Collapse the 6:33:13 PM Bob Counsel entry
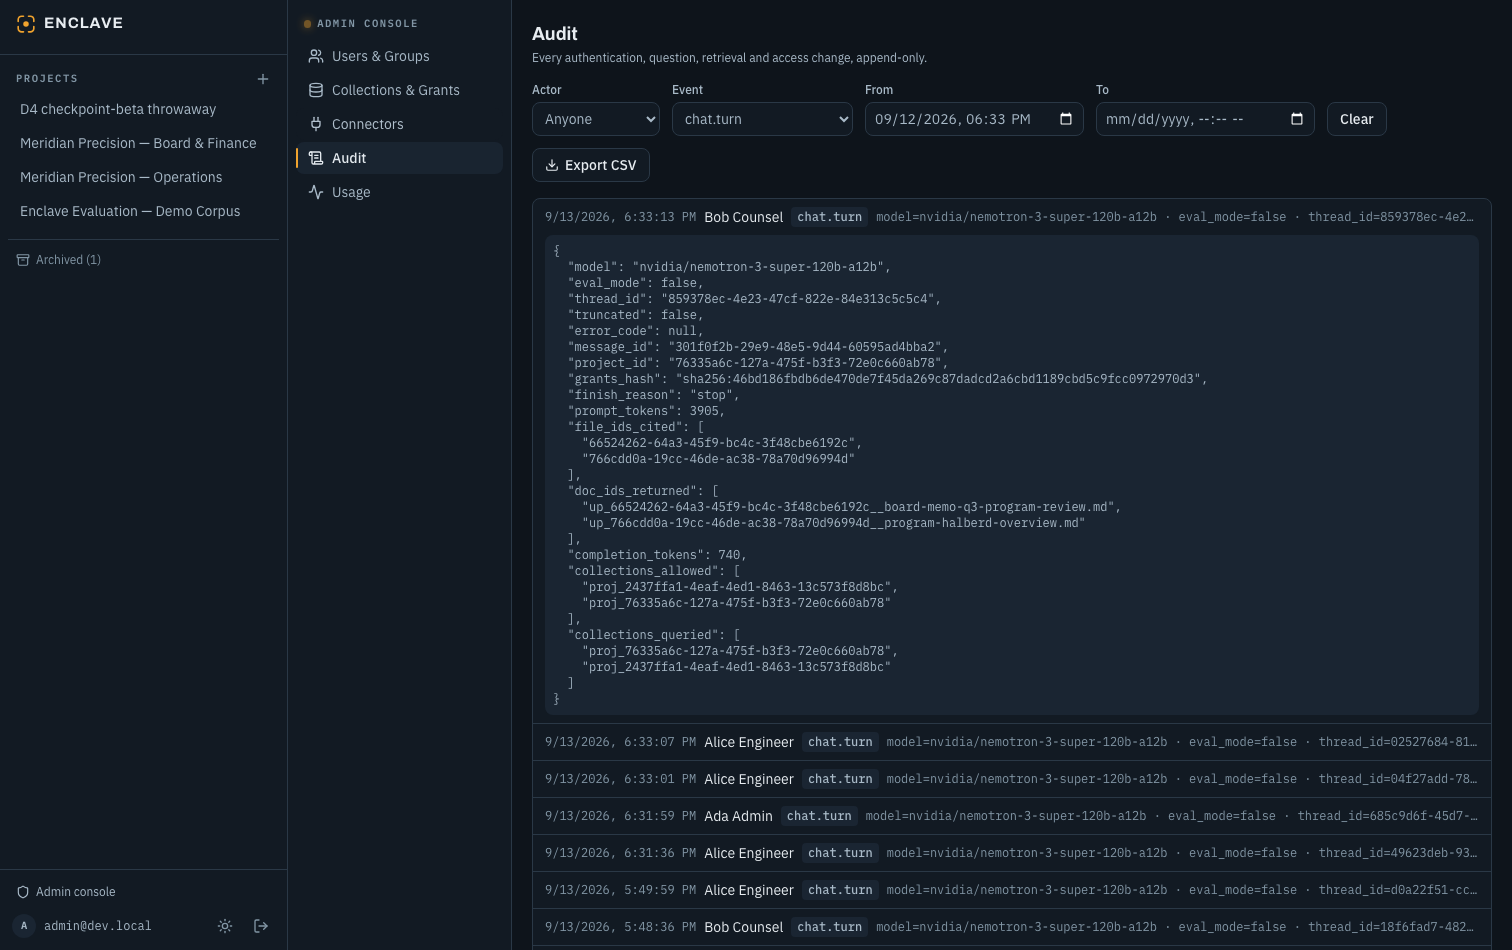 (1012, 217)
